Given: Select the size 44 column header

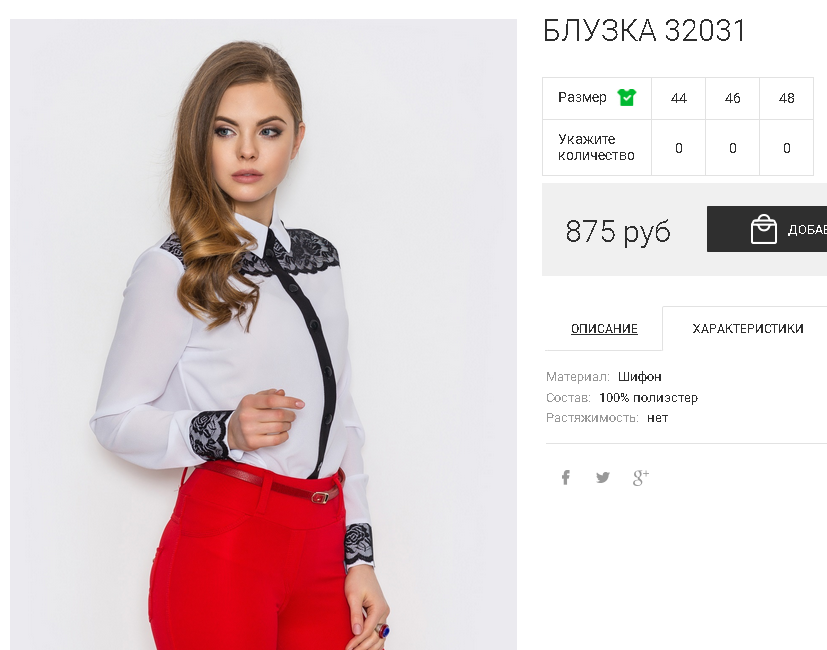Looking at the screenshot, I should pyautogui.click(x=678, y=98).
